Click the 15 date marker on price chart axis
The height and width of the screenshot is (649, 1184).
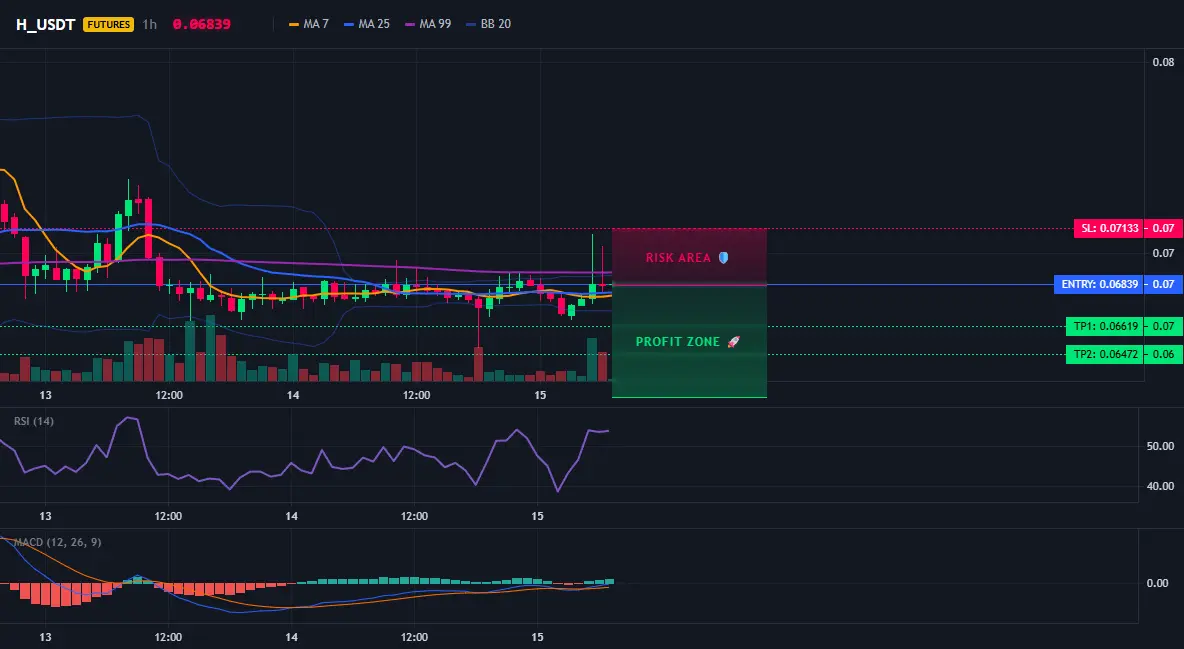540,395
